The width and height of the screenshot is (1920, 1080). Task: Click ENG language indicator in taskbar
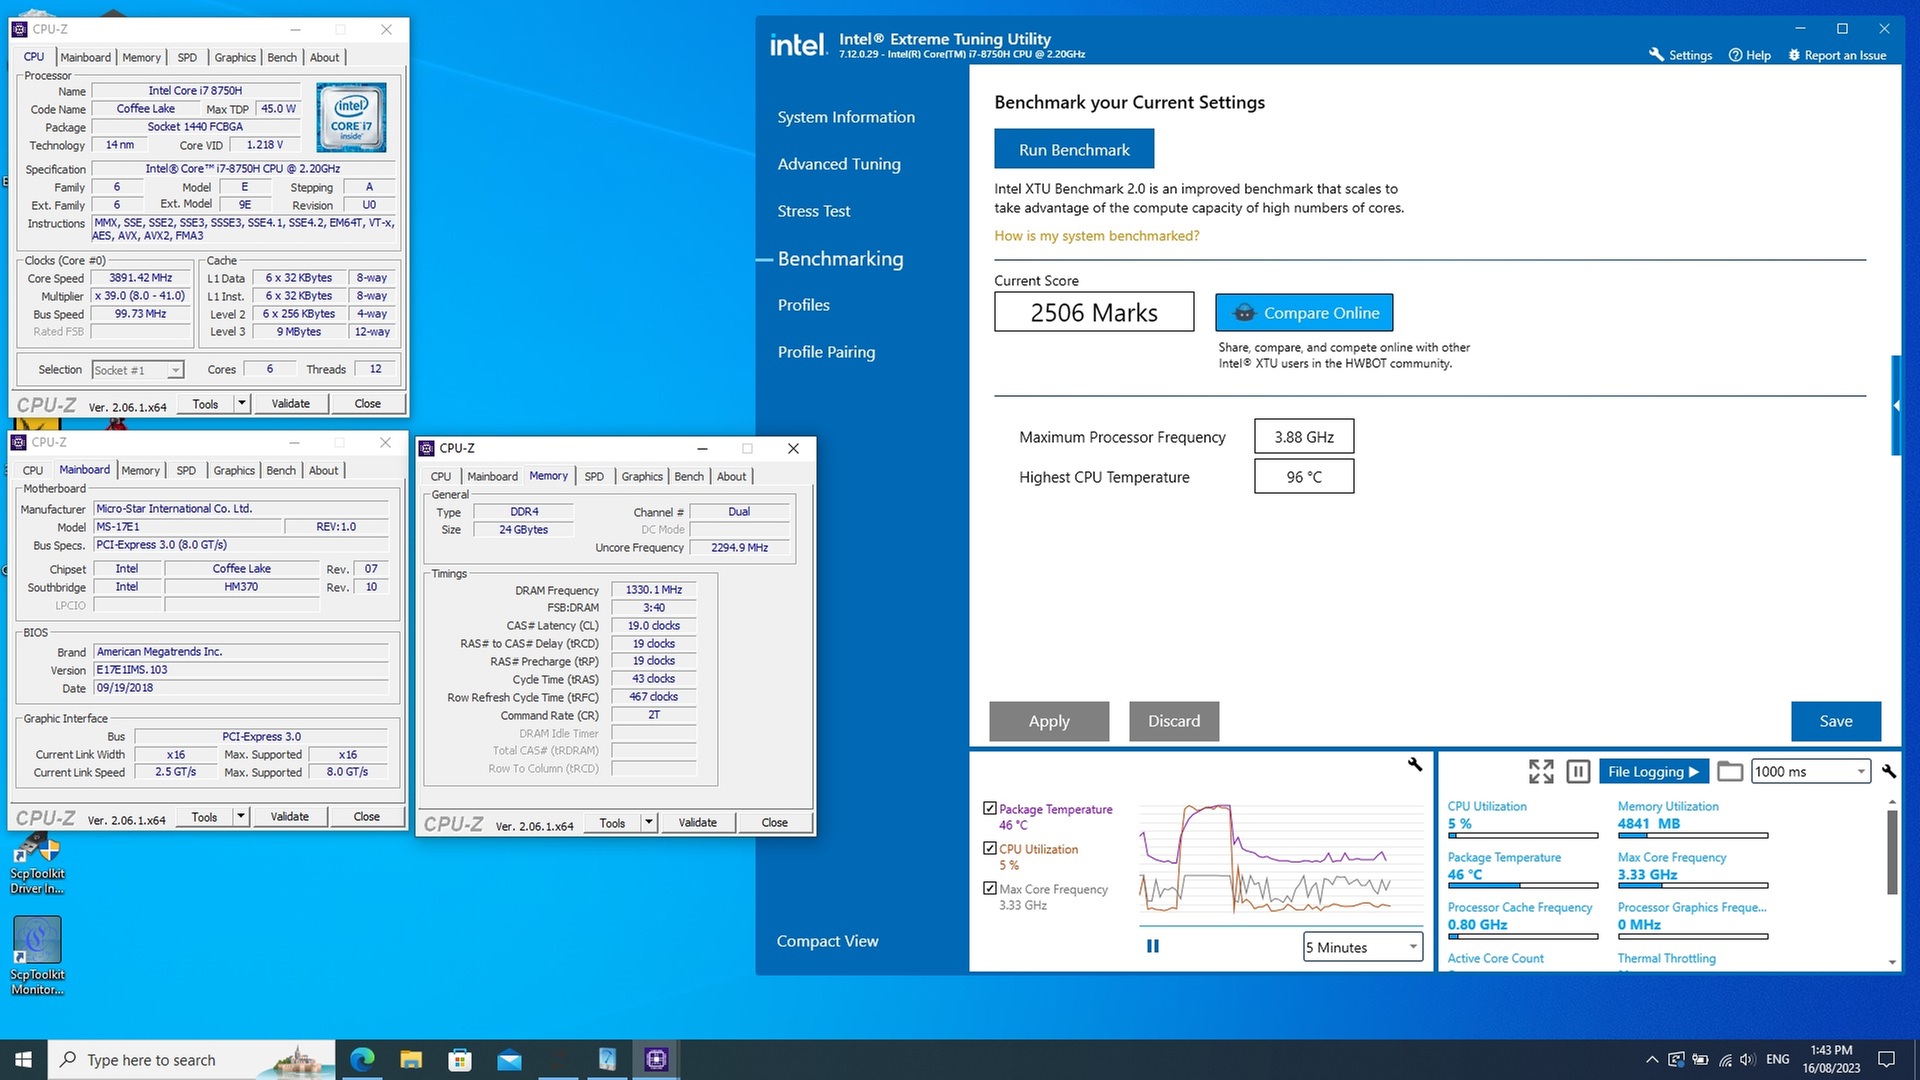click(x=1777, y=1059)
